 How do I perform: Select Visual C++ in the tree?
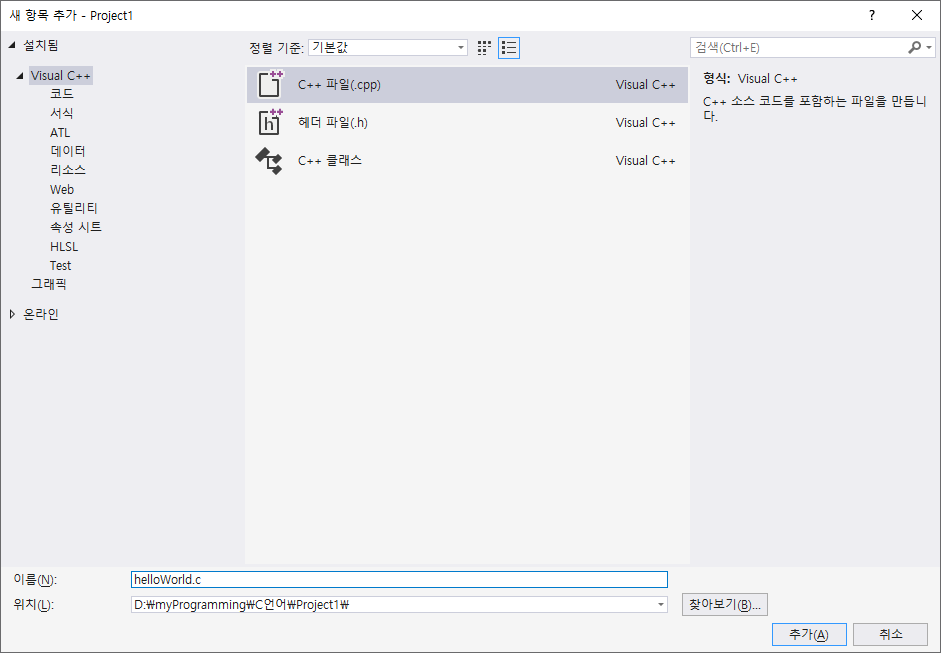click(61, 76)
